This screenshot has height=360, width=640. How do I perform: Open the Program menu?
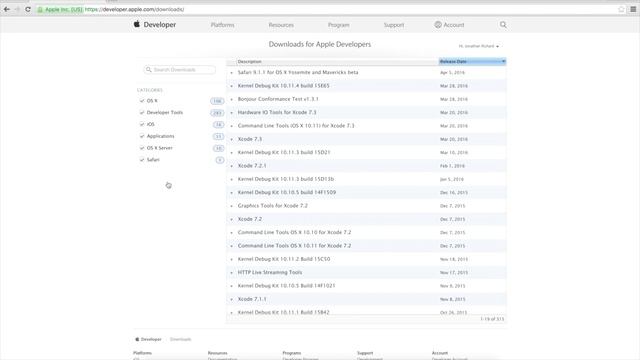coord(338,25)
